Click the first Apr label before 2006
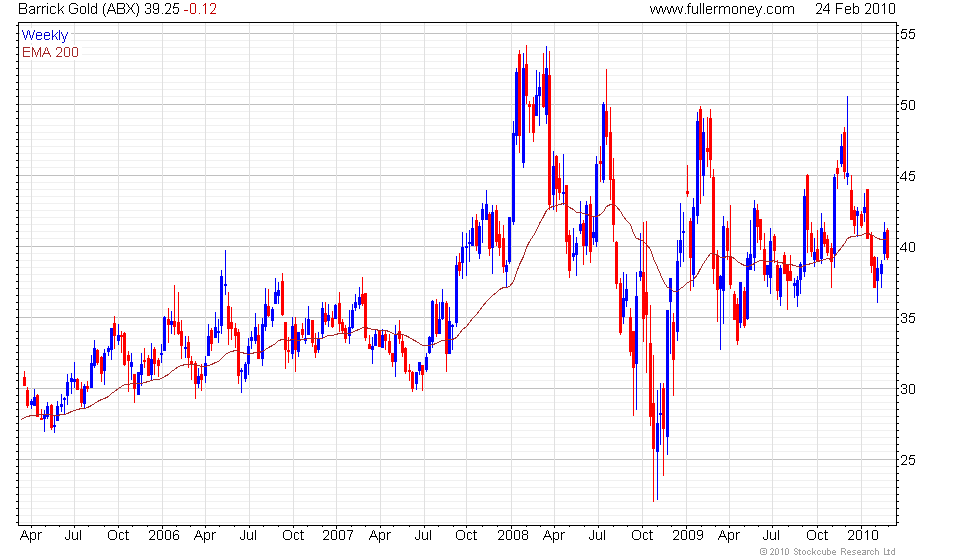This screenshot has height=560, width=980. (31, 536)
